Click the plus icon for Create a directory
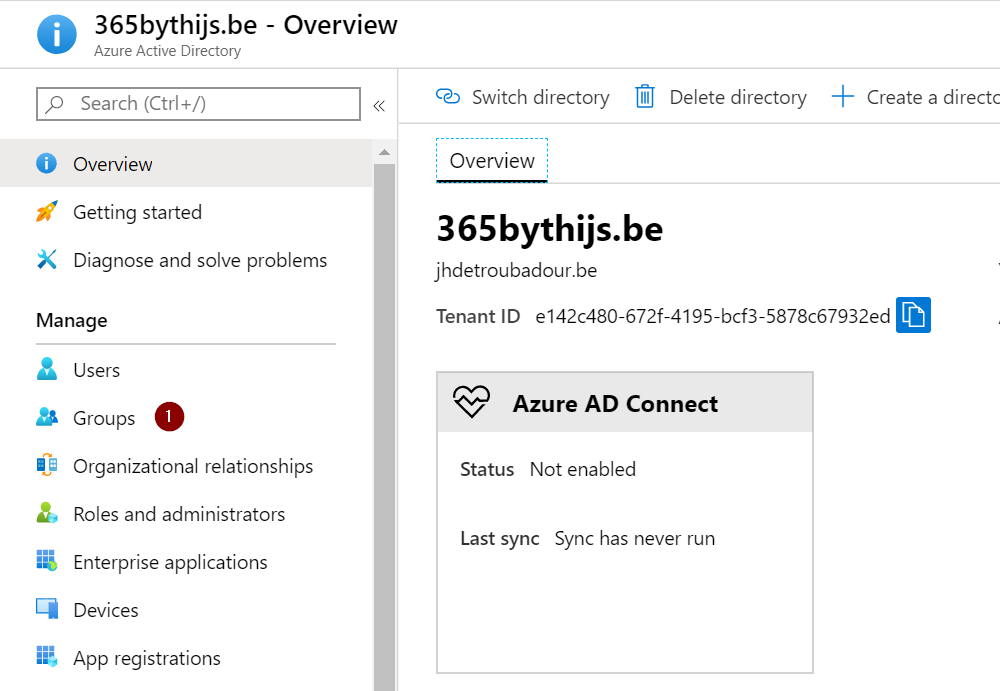This screenshot has width=1000, height=691. click(842, 96)
